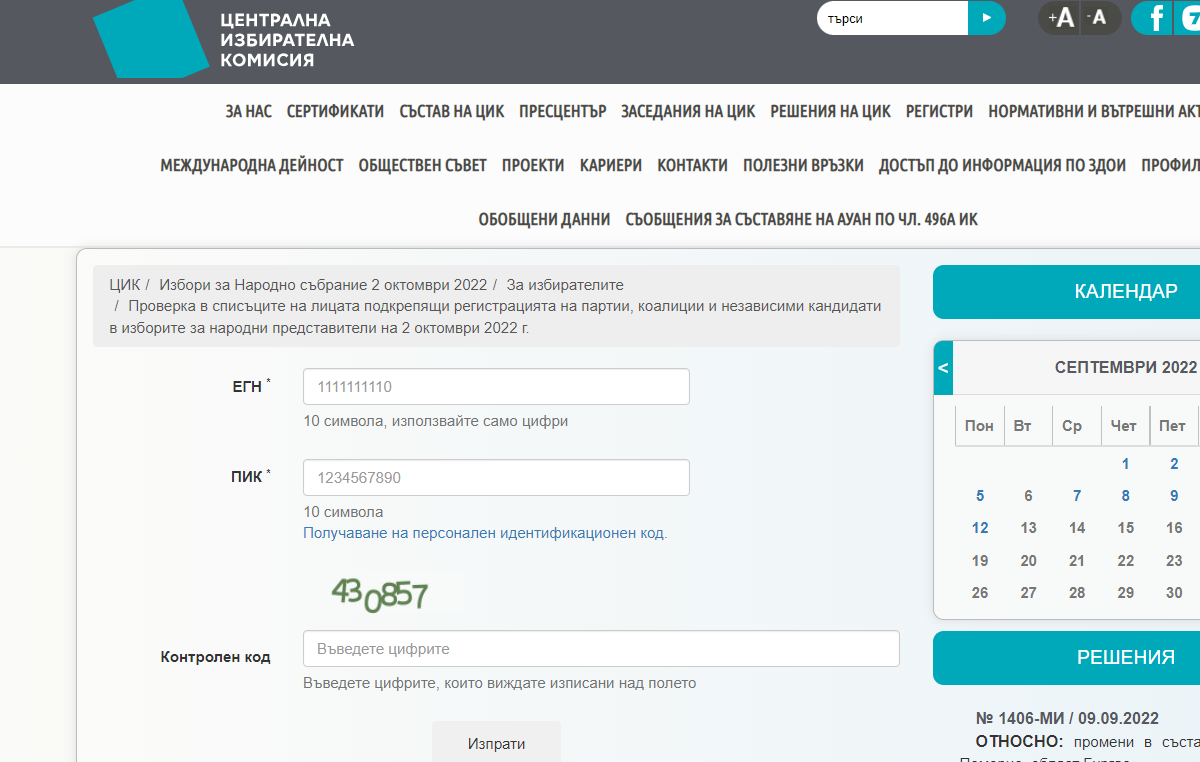Viewport: 1200px width, 762px height.
Task: Focus the търси search box
Action: pyautogui.click(x=892, y=18)
